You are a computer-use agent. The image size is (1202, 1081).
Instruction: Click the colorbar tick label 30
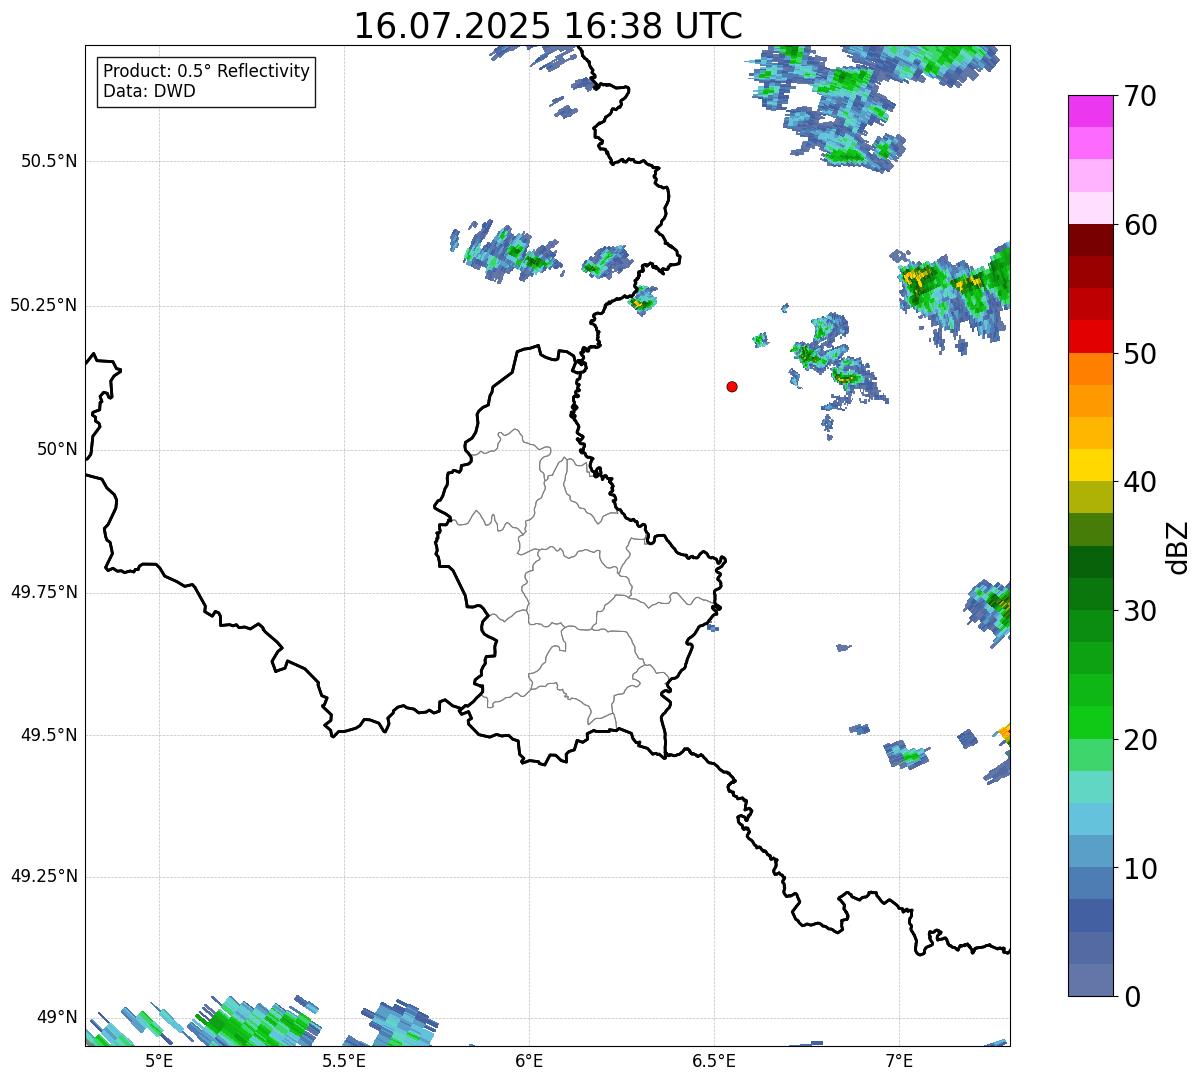(x=1139, y=611)
